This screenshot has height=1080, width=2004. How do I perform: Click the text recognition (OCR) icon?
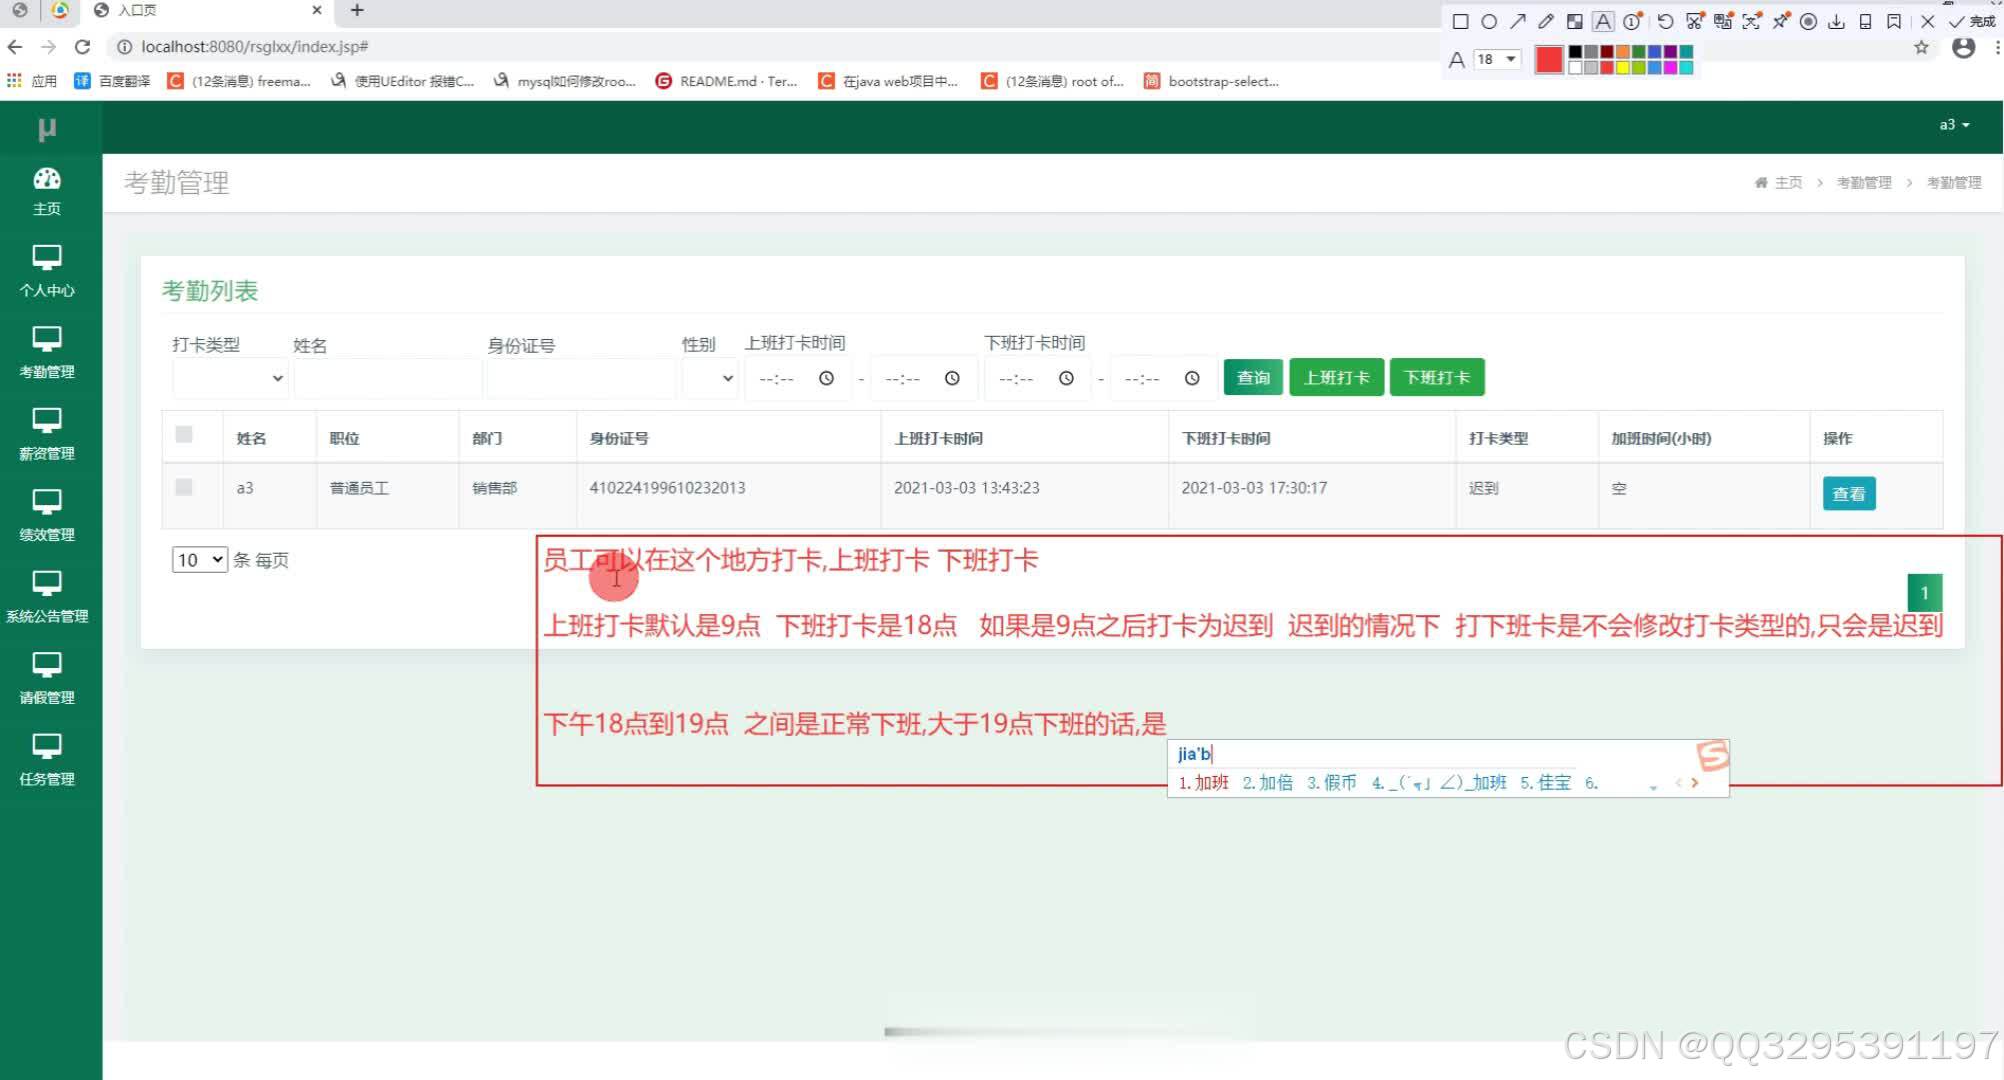pos(1751,21)
